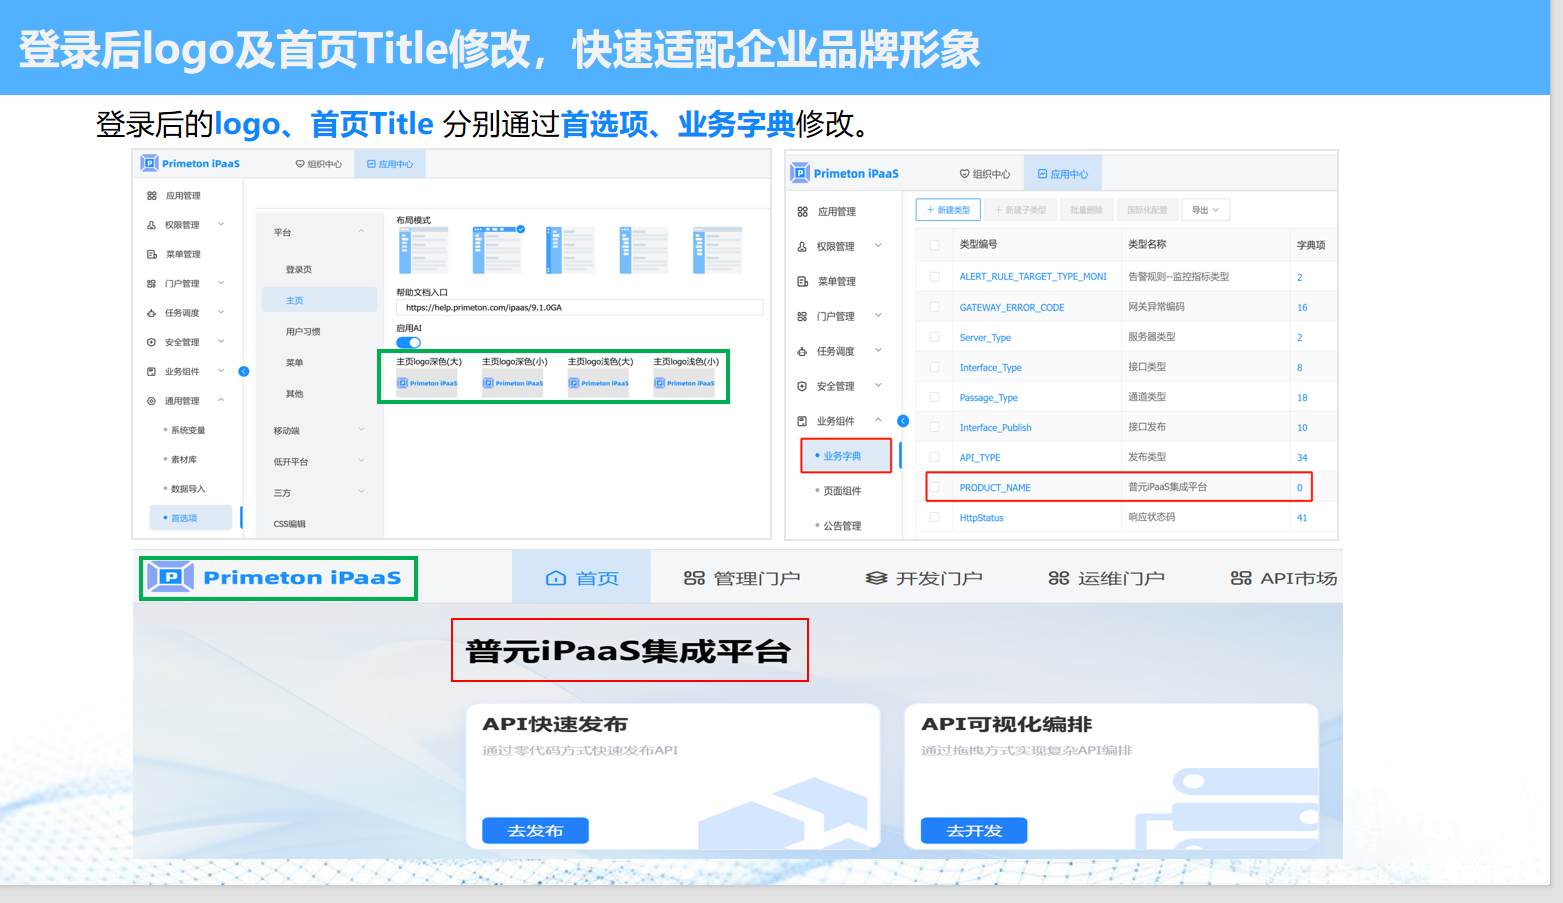Tick the select-all checkbox in the table header
This screenshot has width=1563, height=903.
[x=934, y=245]
